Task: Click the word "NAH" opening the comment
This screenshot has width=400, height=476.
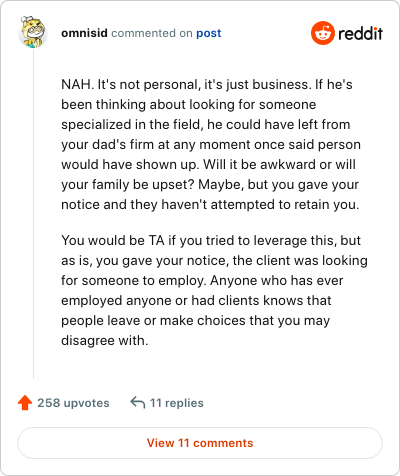Action: [76, 85]
